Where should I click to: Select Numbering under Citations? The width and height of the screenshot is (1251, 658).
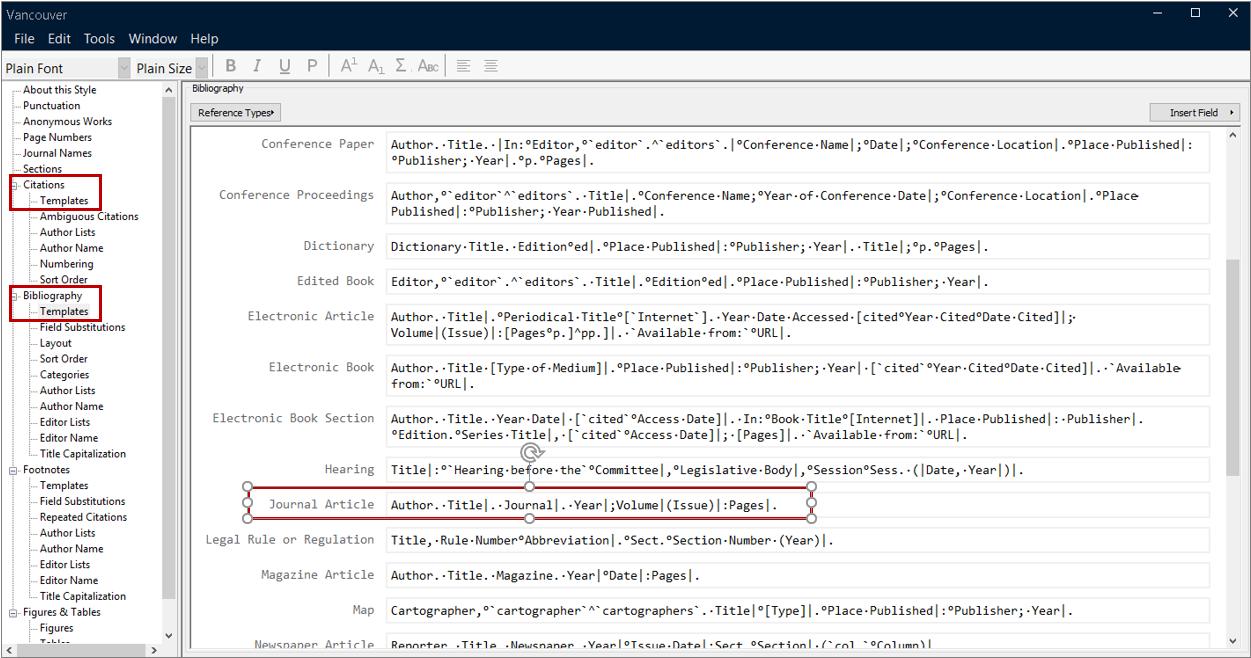(66, 264)
